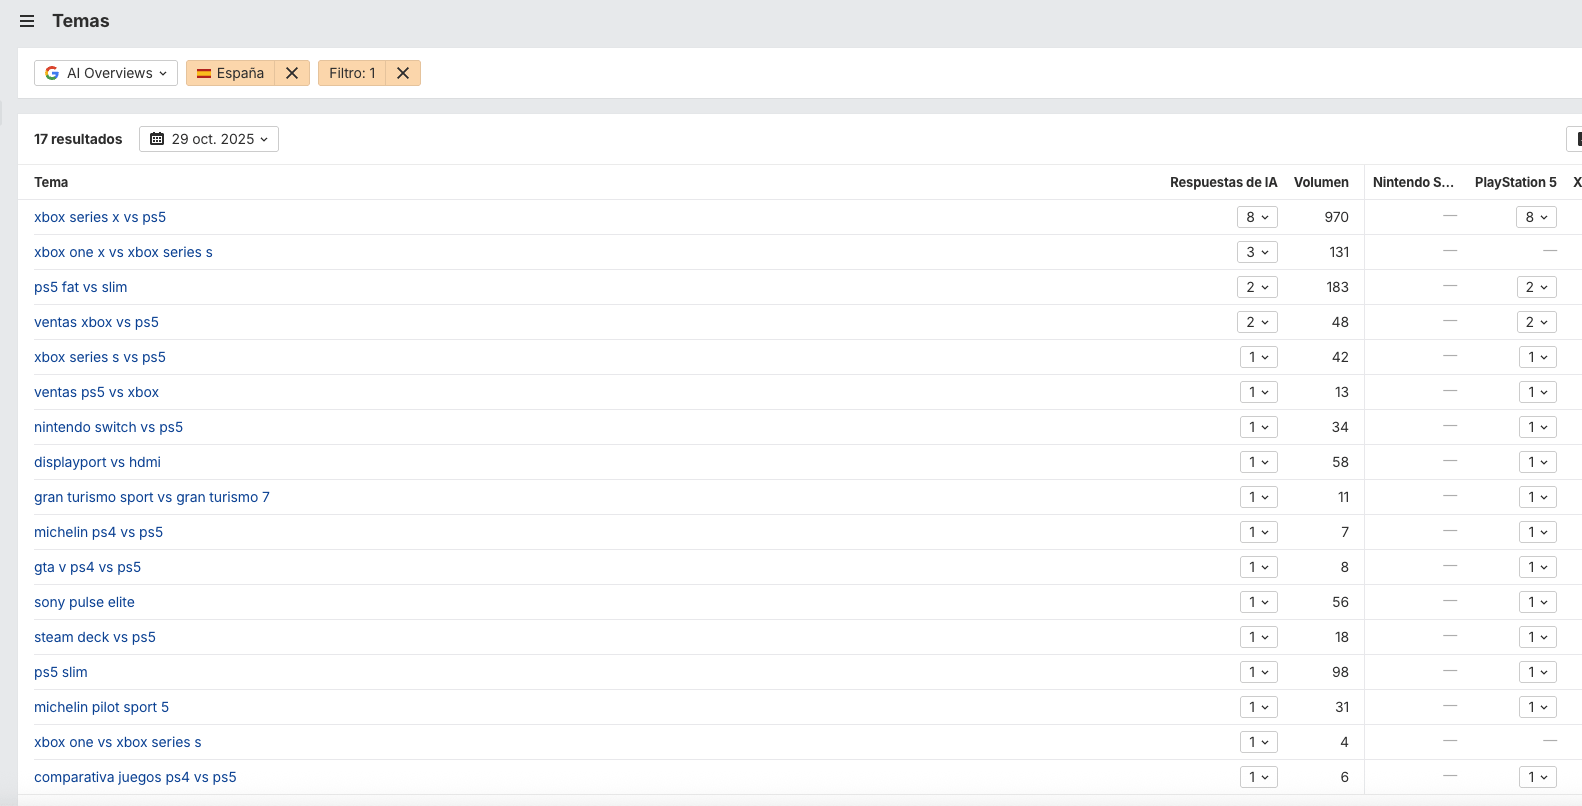Open the ps5 fat vs slim topic
This screenshot has height=806, width=1582.
81,287
